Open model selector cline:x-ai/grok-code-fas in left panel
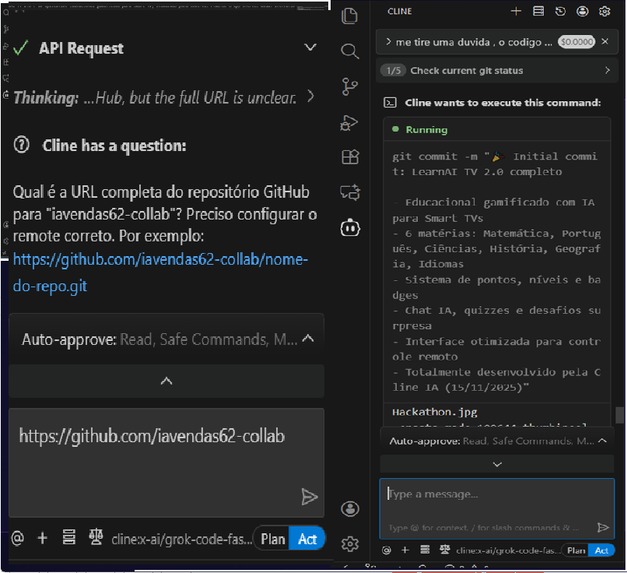This screenshot has height=573, width=627. pyautogui.click(x=182, y=539)
